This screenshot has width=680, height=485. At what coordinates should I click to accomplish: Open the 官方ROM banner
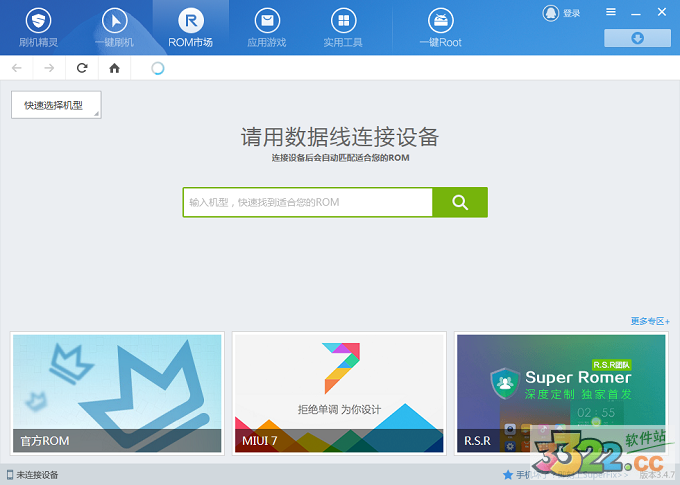tap(117, 393)
